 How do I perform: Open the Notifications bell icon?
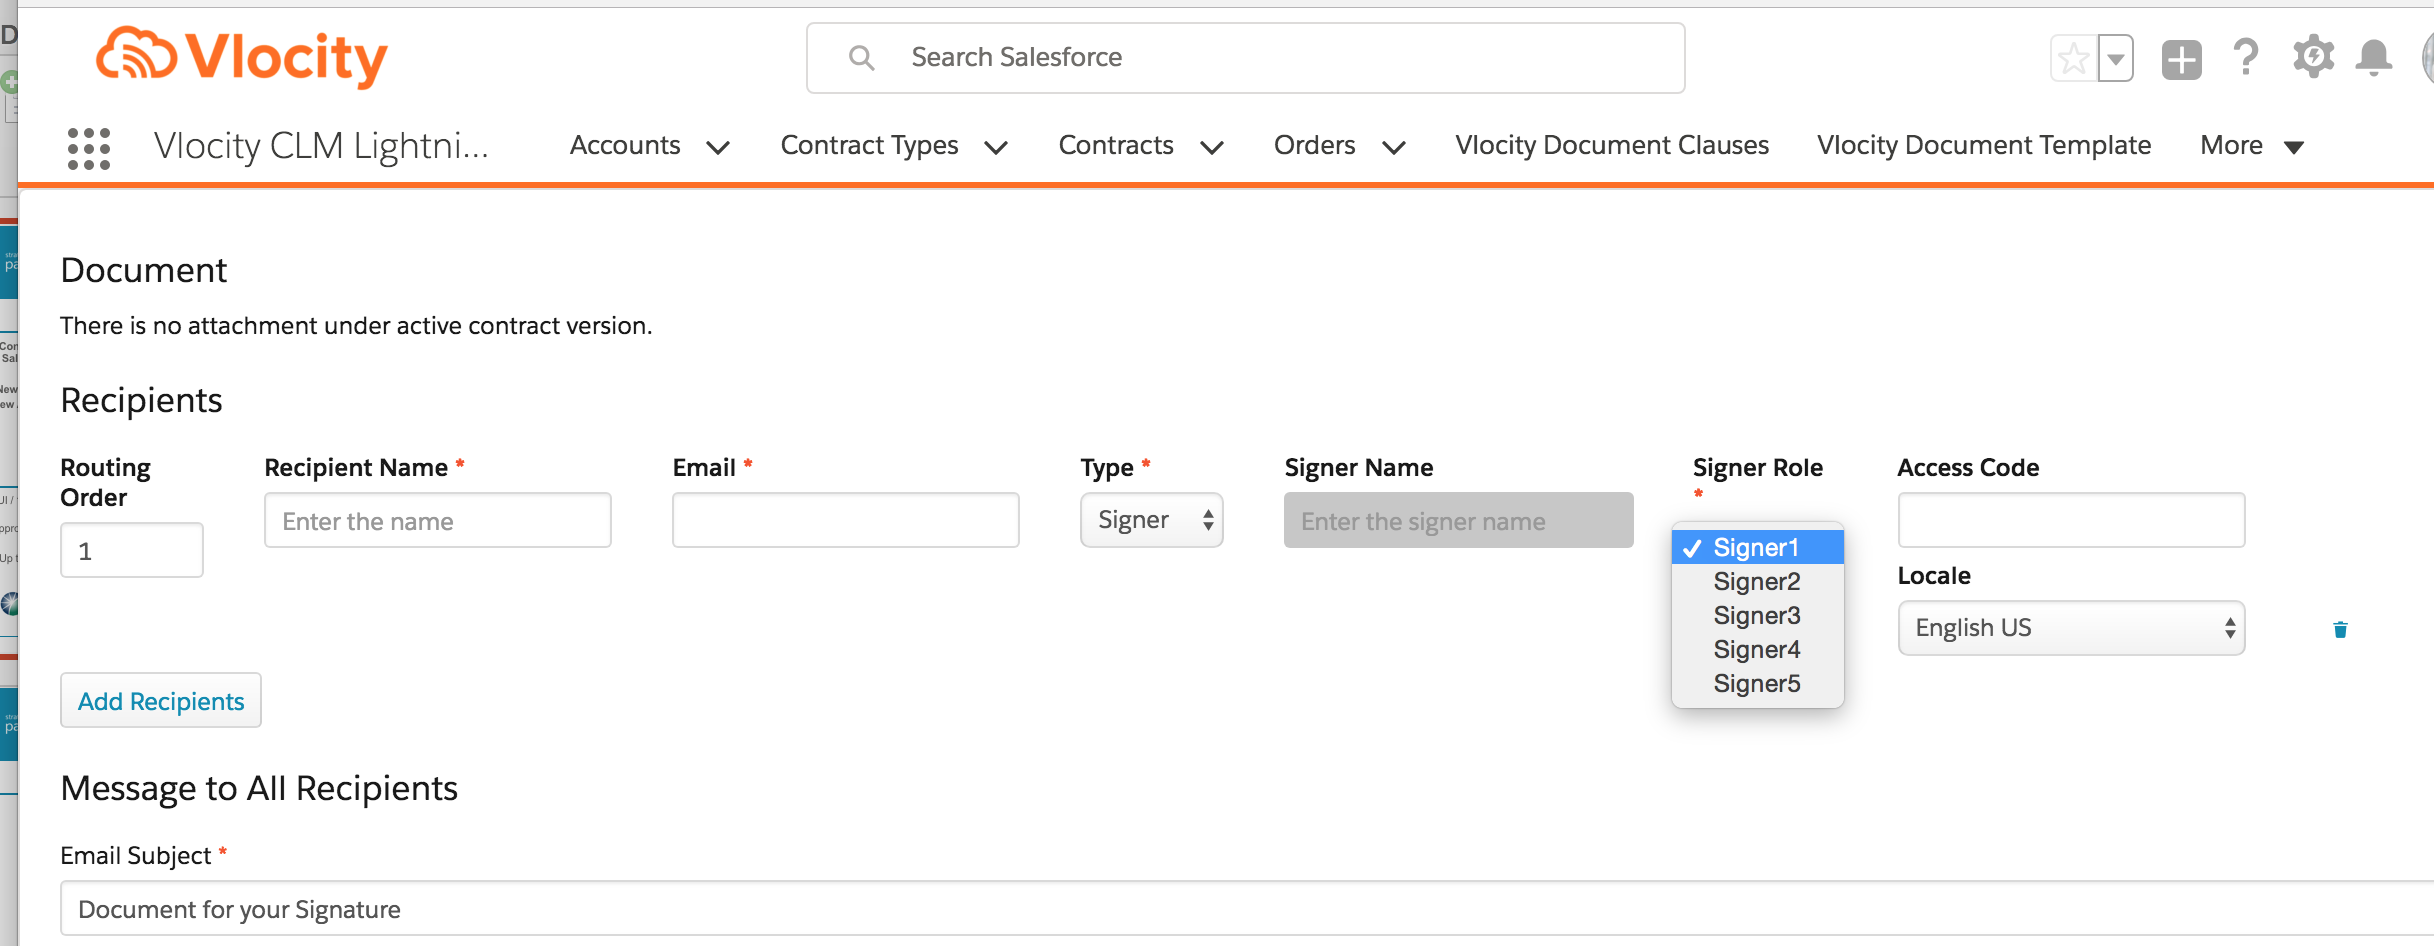tap(2373, 58)
